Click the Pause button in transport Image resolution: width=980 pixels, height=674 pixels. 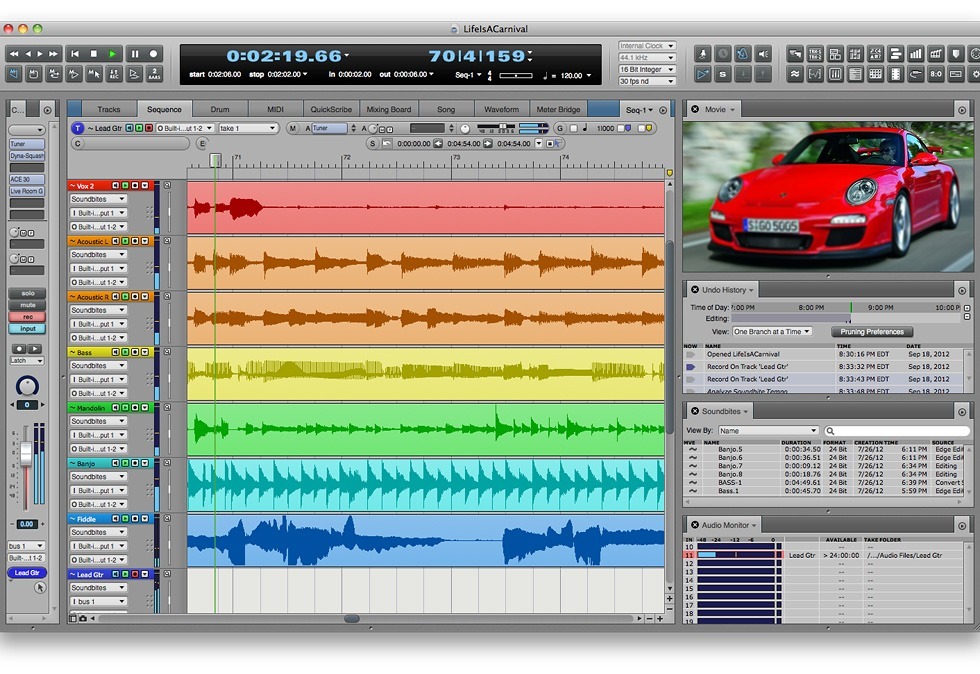134,54
